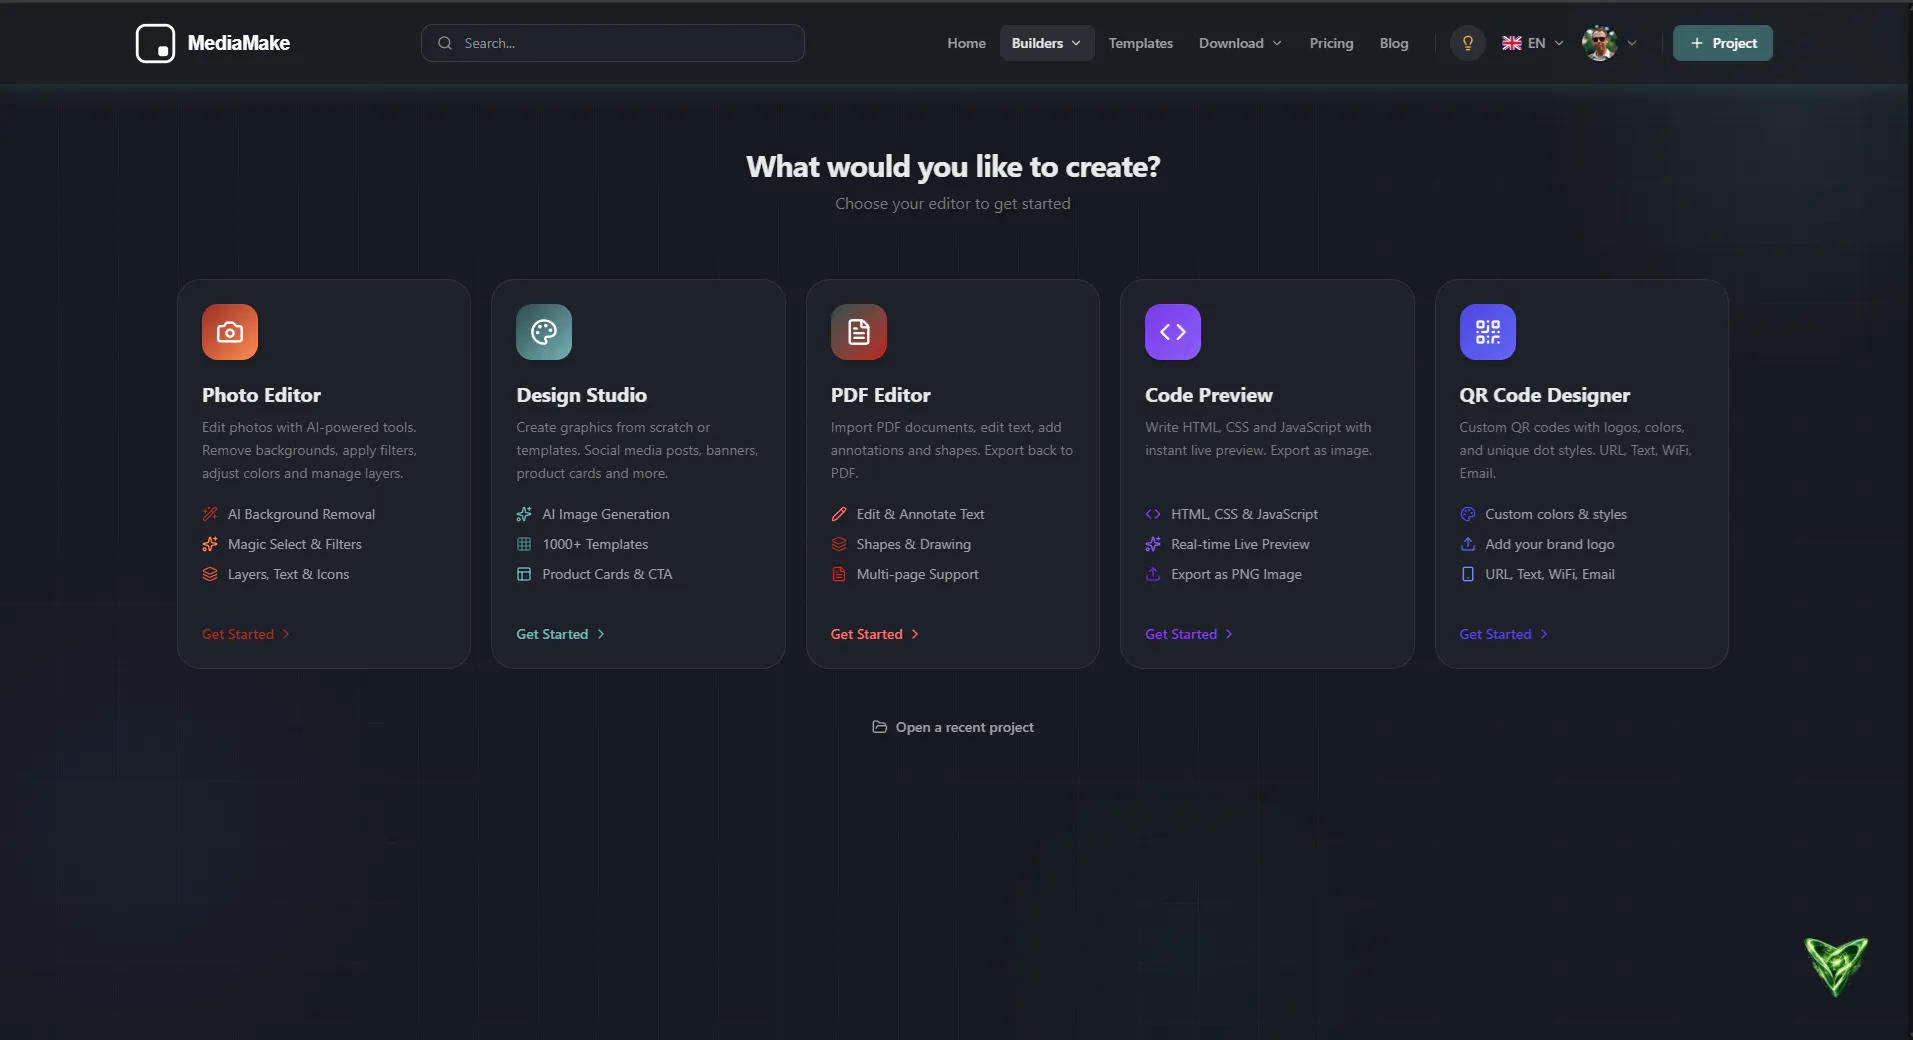
Task: Click the "Add your brand logo" feature text
Action: [1549, 544]
